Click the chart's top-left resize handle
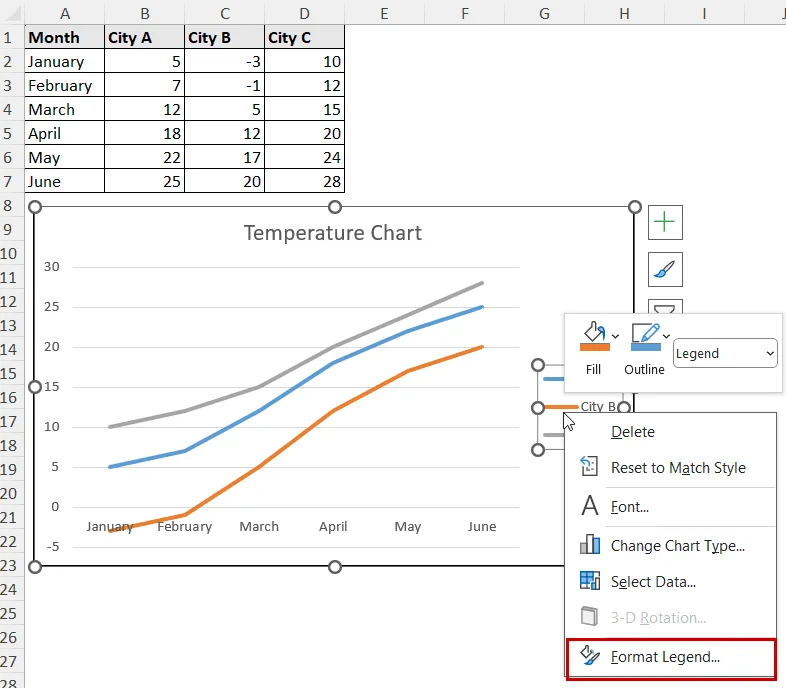Viewport: 786px width, 688px height. pos(35,207)
